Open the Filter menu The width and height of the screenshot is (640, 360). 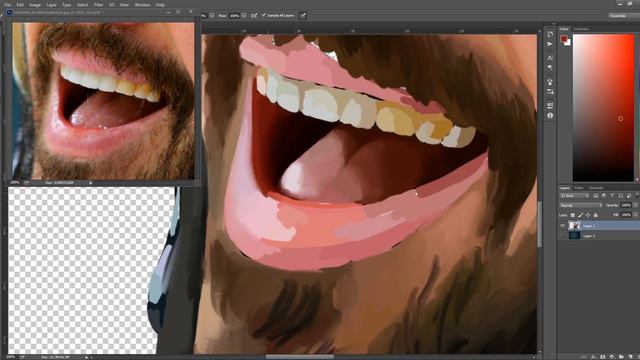coord(98,5)
